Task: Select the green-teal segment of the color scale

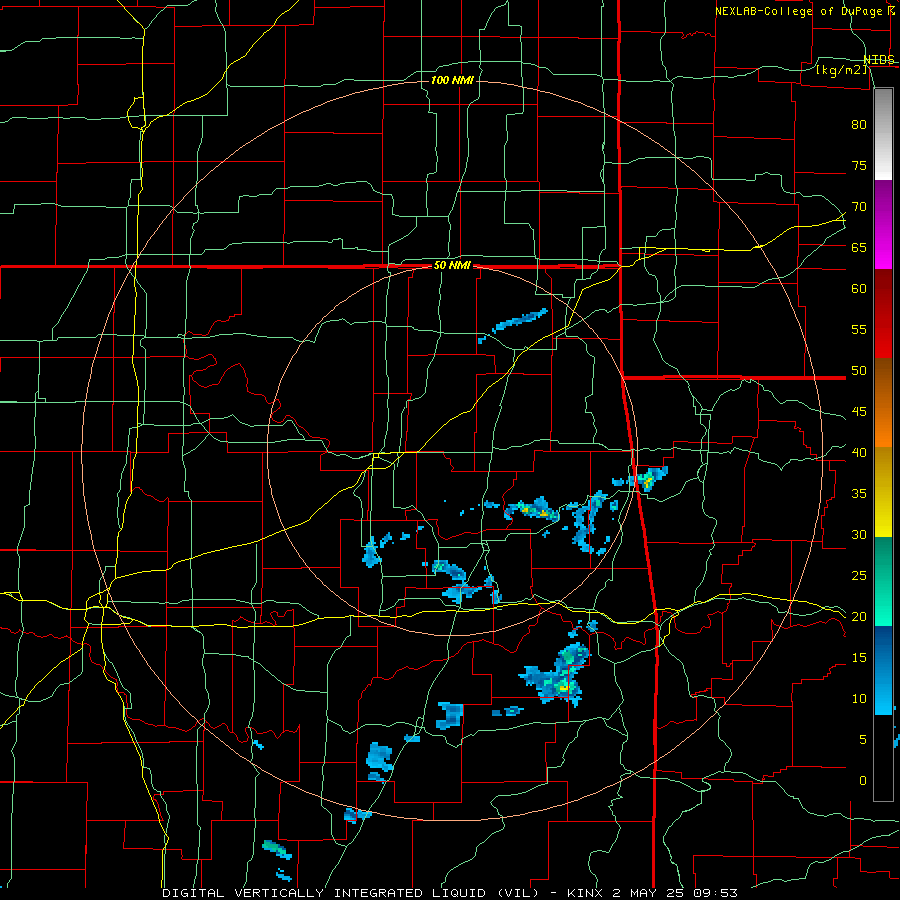Action: (x=883, y=581)
